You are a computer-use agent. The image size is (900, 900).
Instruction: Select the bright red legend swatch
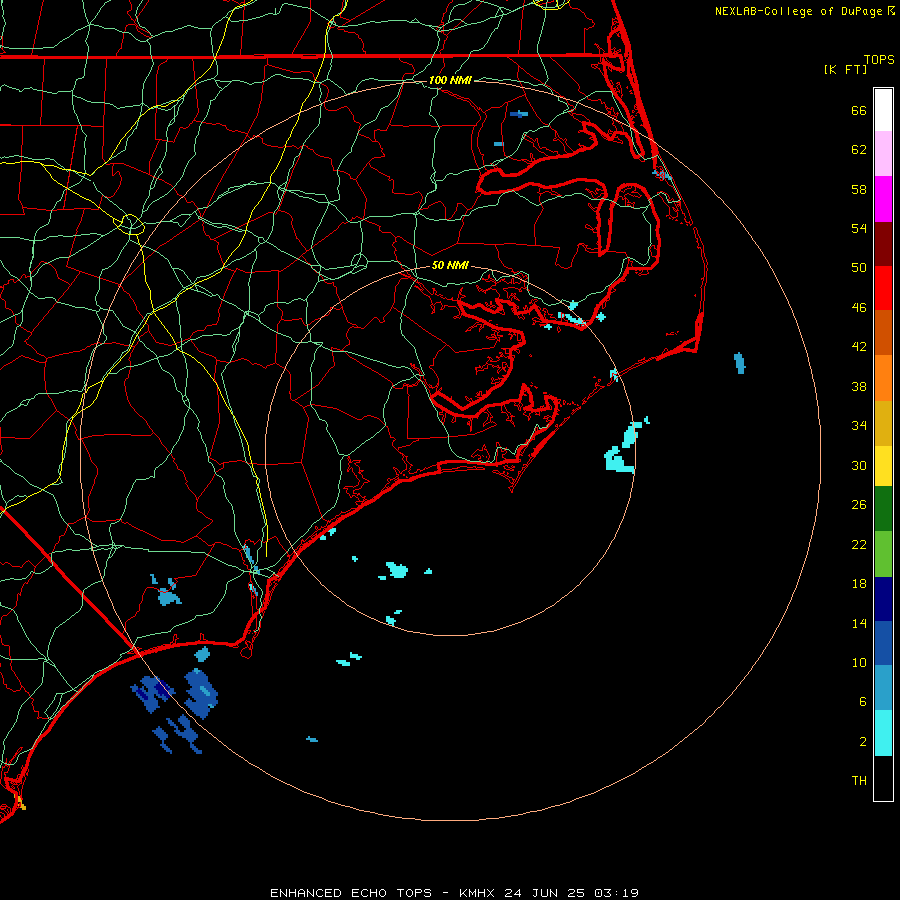[883, 288]
